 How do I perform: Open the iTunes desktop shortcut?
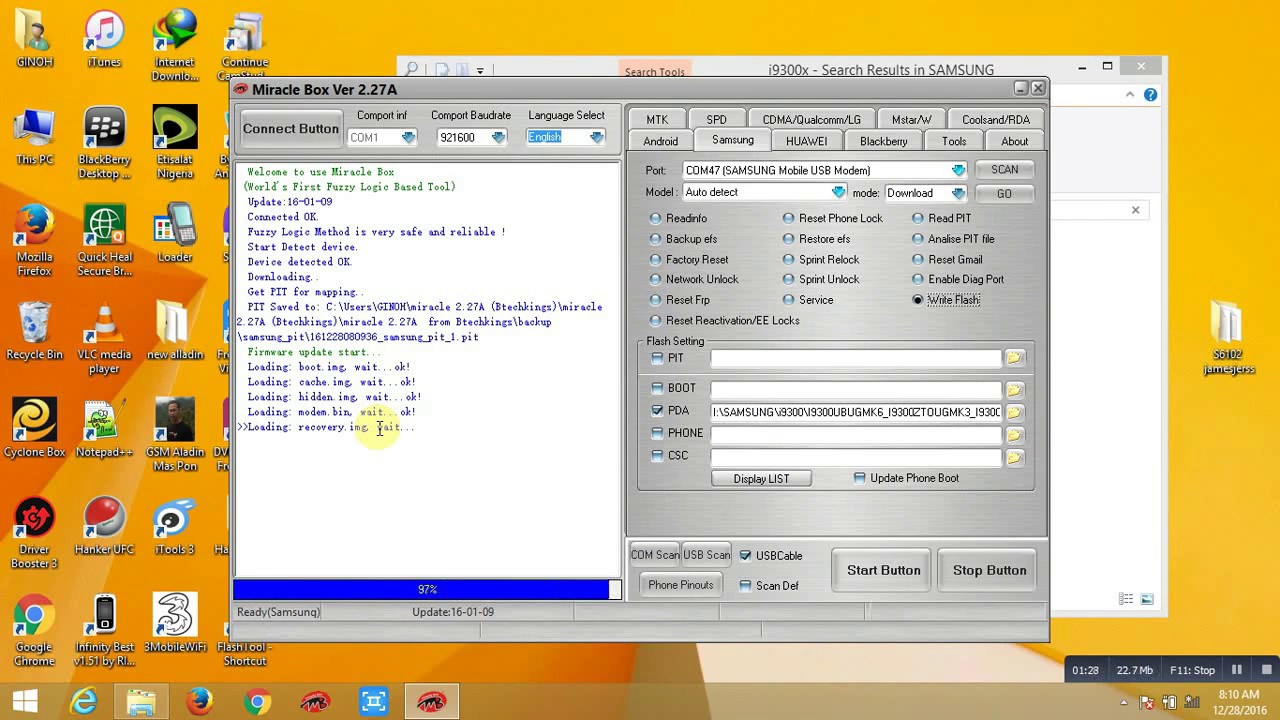tap(104, 40)
